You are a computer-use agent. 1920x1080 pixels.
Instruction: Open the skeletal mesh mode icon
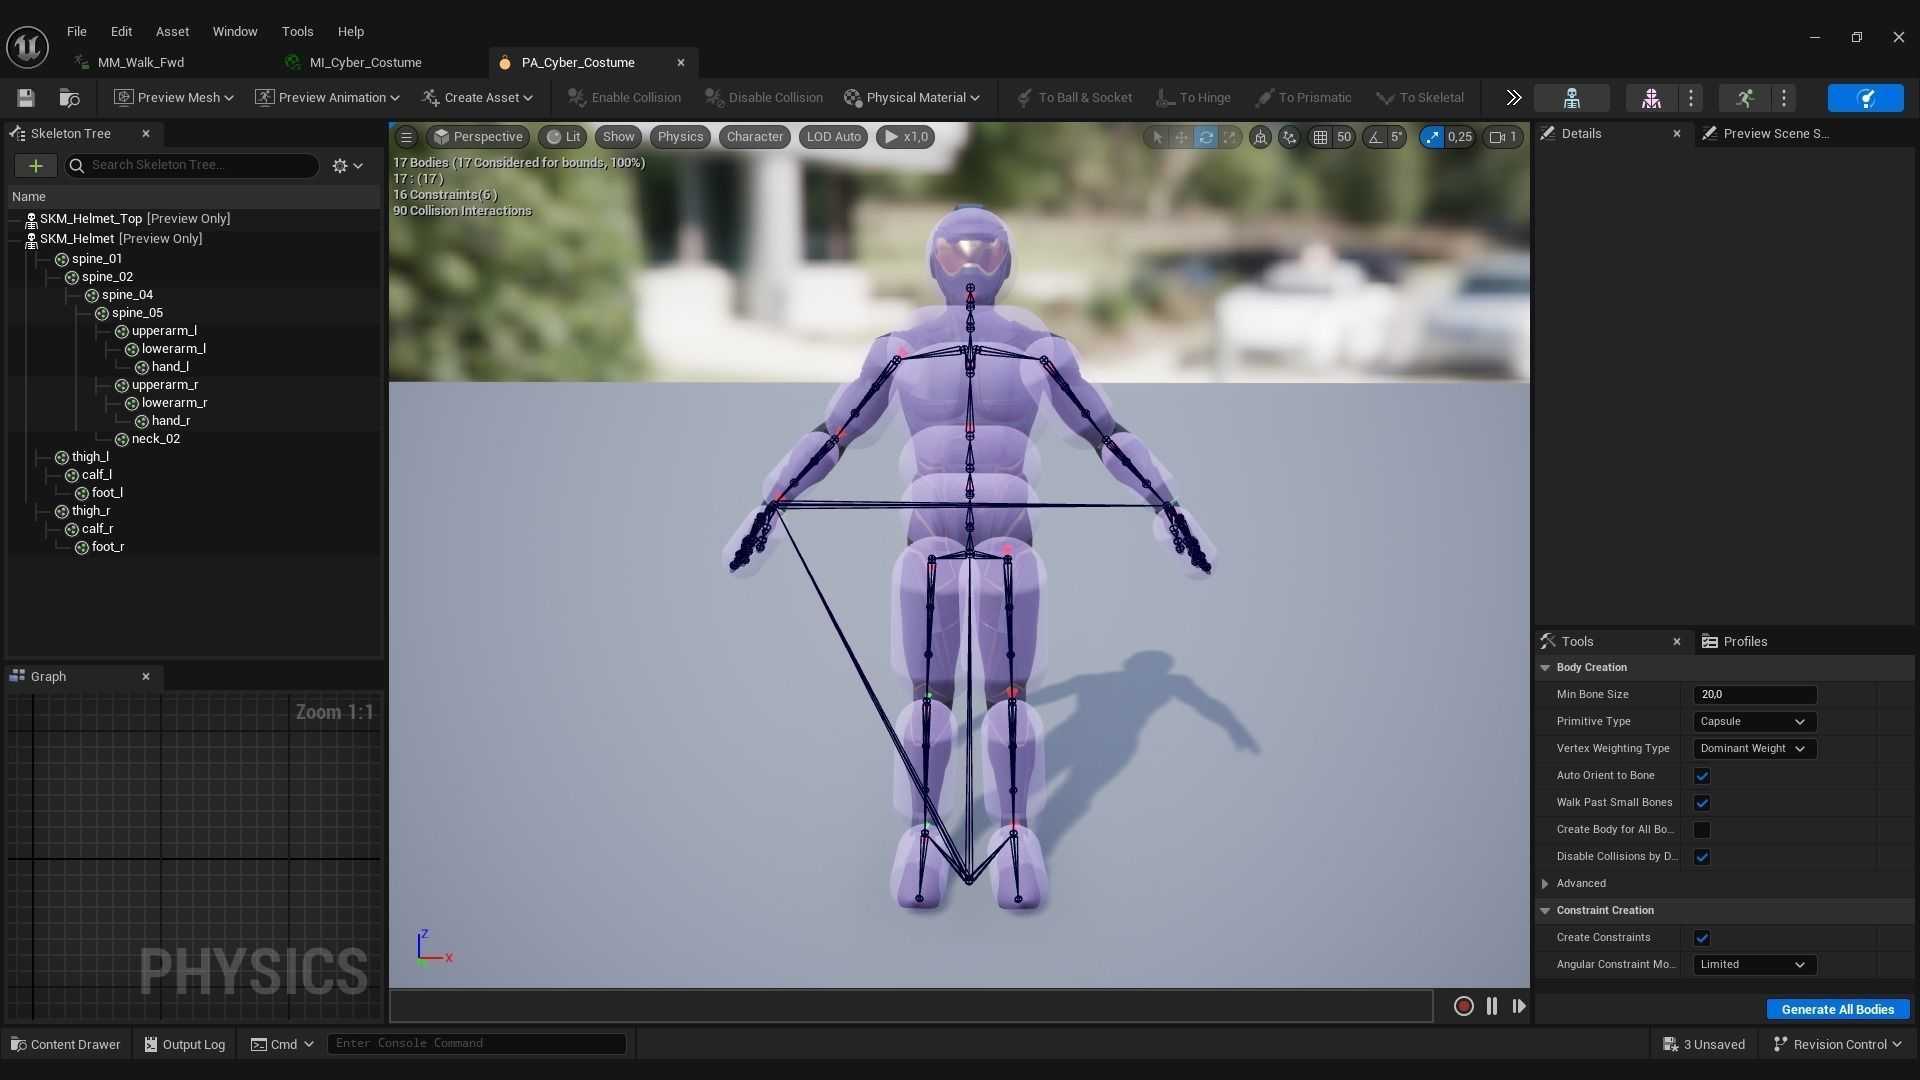[x=1651, y=98]
